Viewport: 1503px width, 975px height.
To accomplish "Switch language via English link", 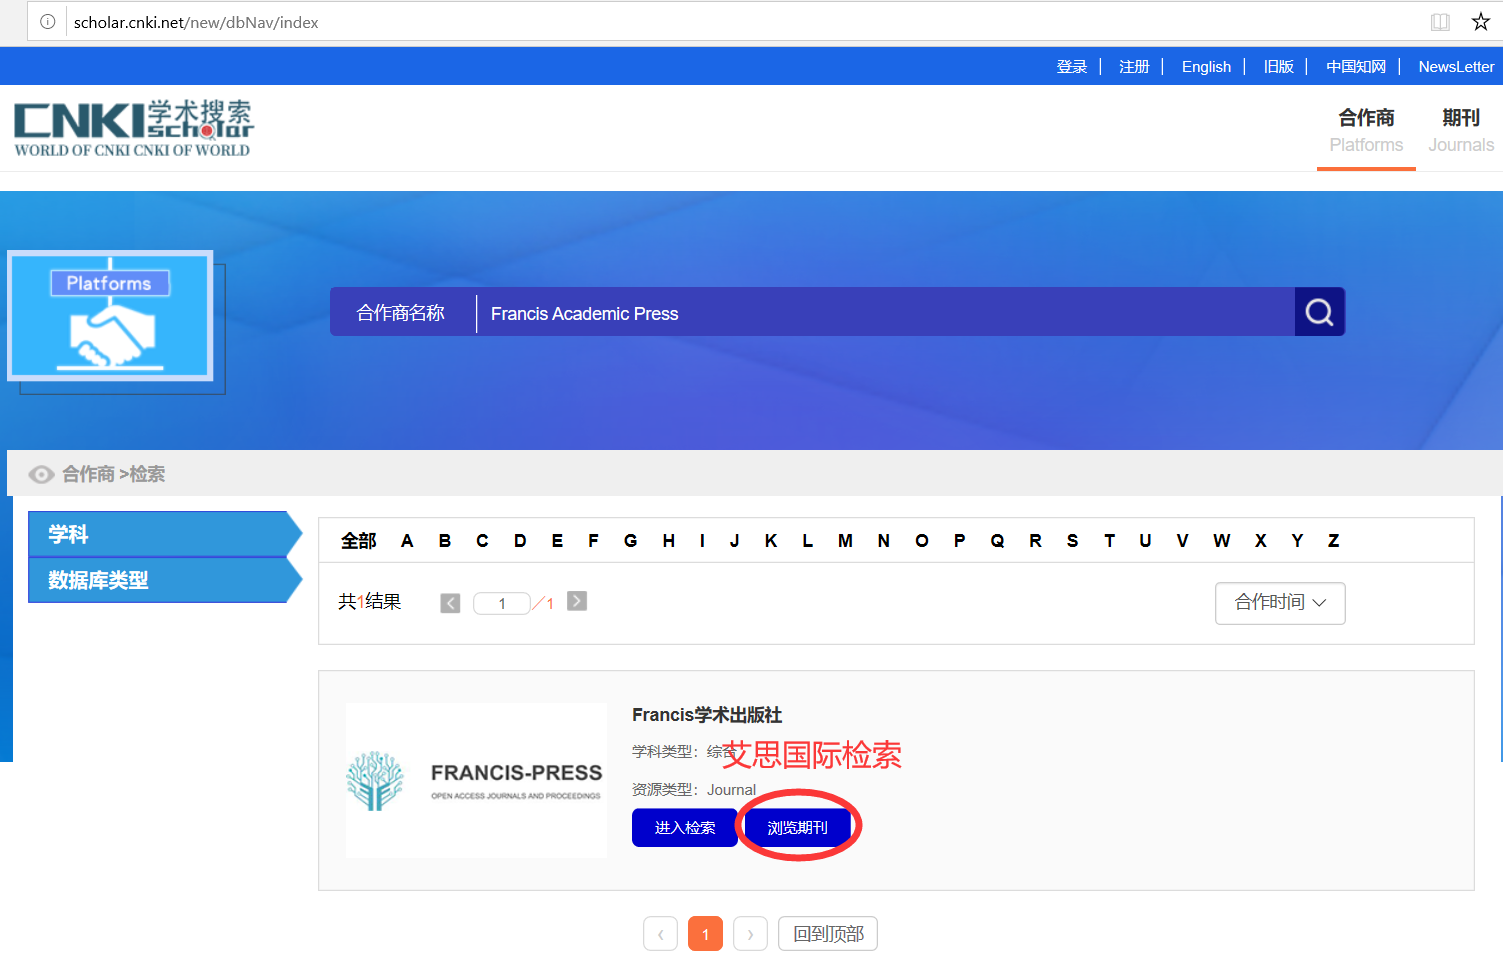I will pyautogui.click(x=1206, y=67).
